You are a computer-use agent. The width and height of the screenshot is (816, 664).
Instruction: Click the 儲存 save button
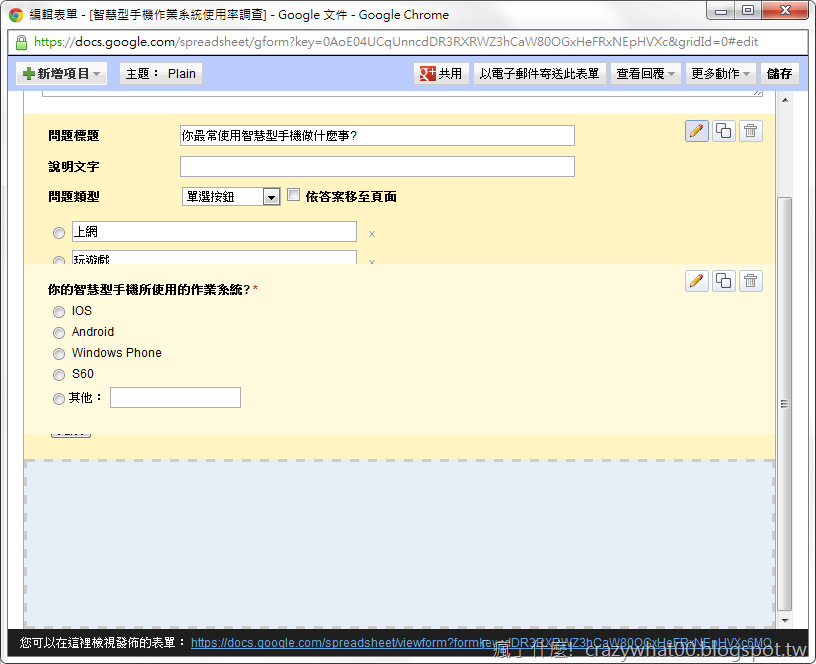pyautogui.click(x=779, y=73)
